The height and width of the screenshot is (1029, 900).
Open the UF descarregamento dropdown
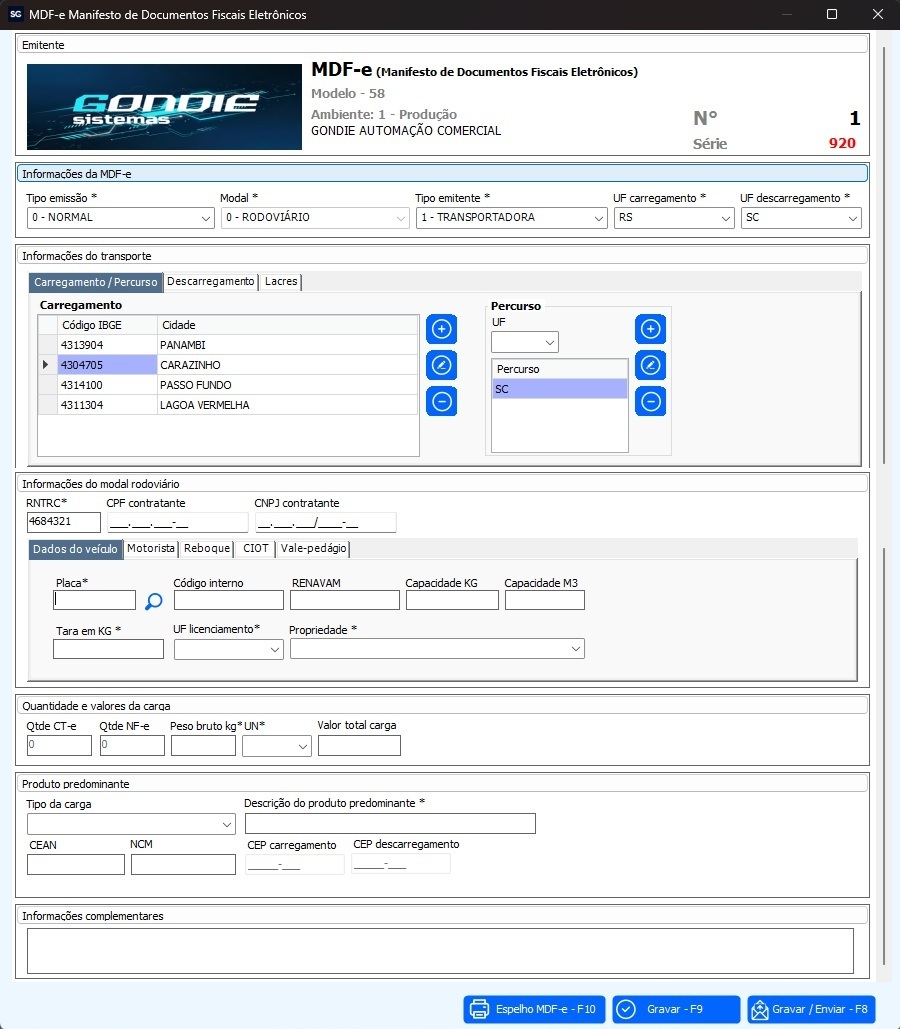coord(801,218)
